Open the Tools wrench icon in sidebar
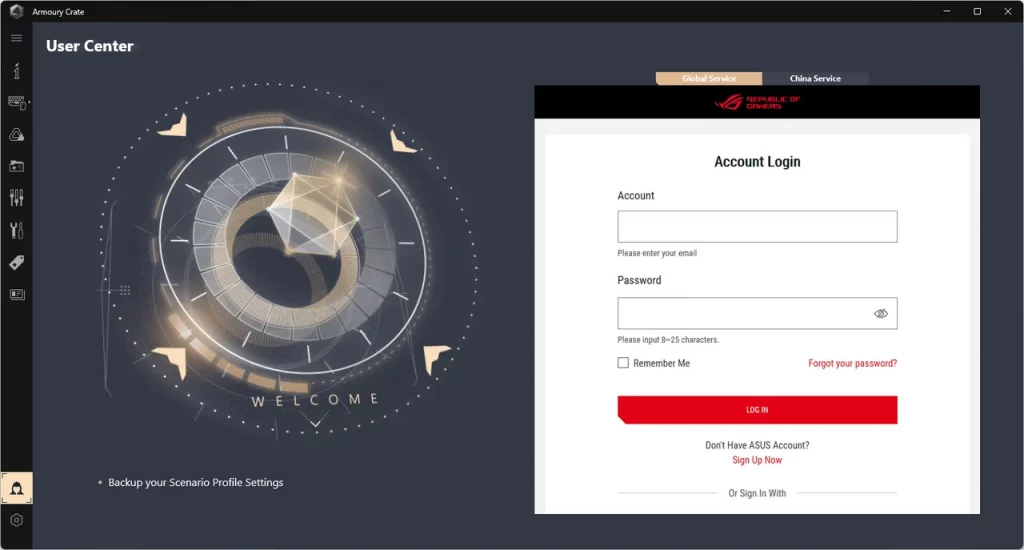 [x=16, y=230]
